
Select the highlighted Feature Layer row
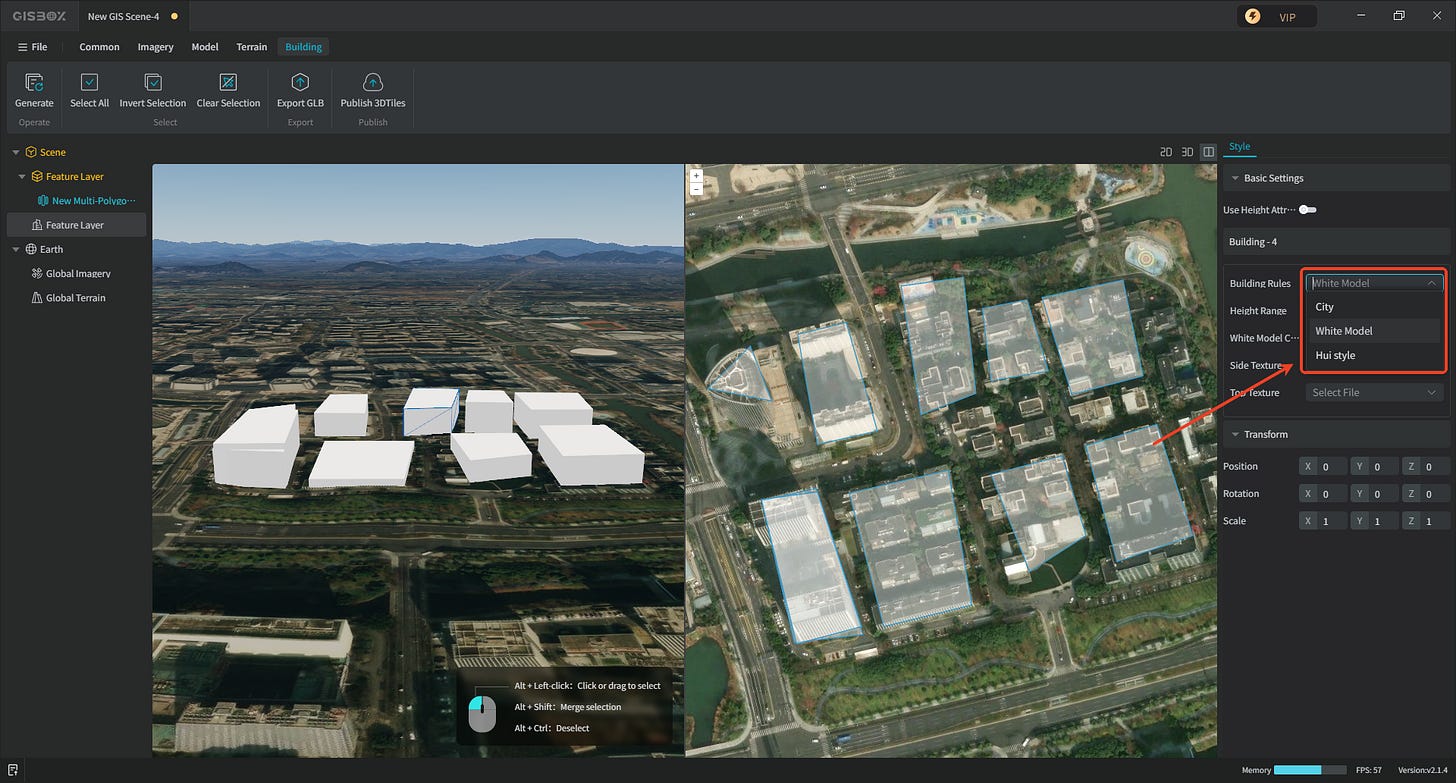click(x=76, y=225)
